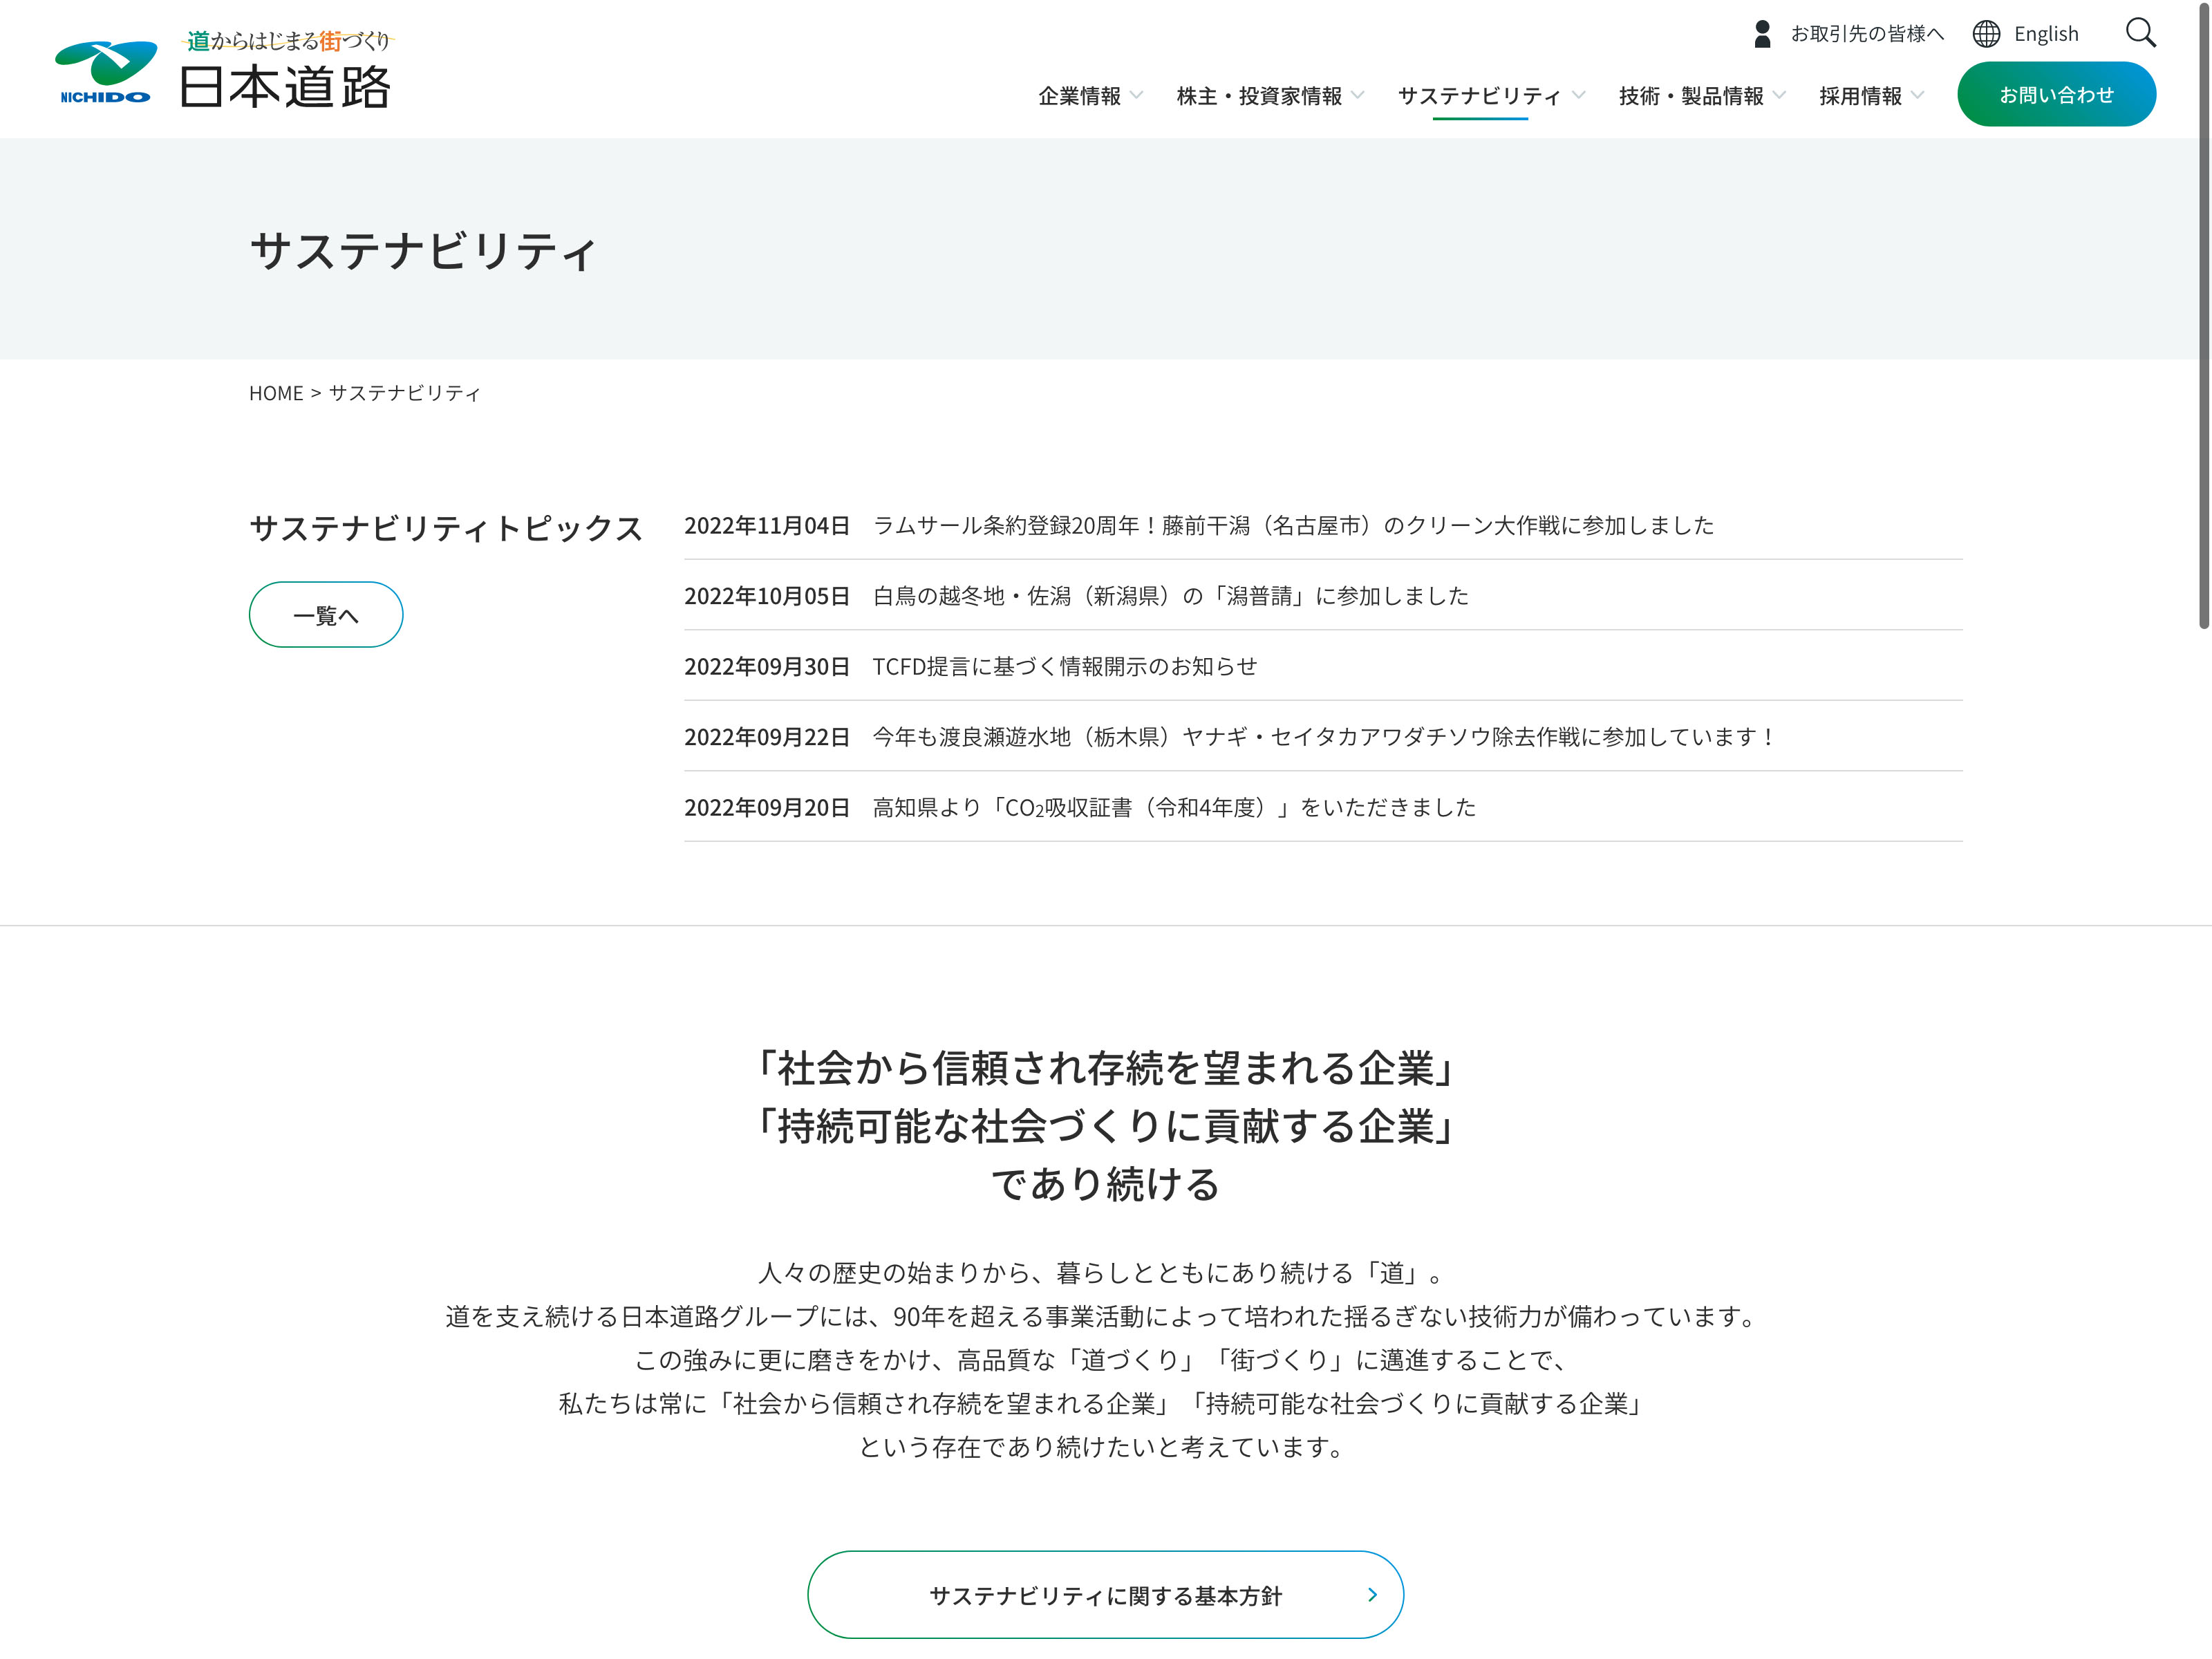Open the CO2吸収証書 news item

coord(1173,808)
